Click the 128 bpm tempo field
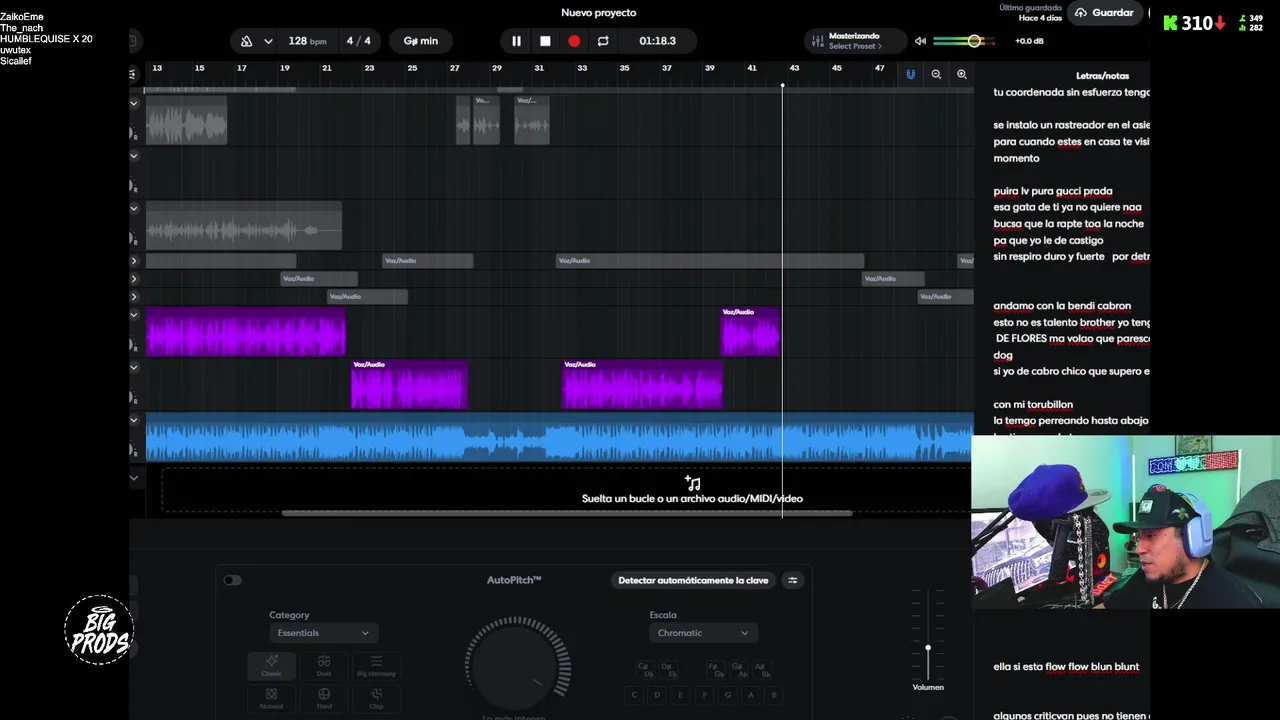Image resolution: width=1280 pixels, height=720 pixels. (x=307, y=41)
